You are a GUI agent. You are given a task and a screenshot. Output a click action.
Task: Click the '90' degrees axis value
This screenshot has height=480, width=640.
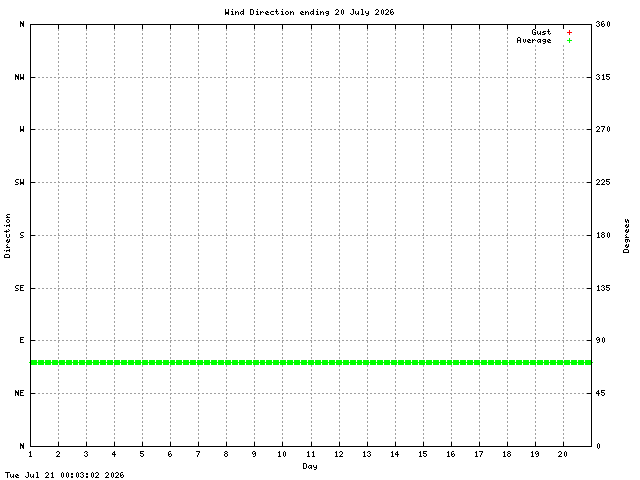click(x=600, y=340)
